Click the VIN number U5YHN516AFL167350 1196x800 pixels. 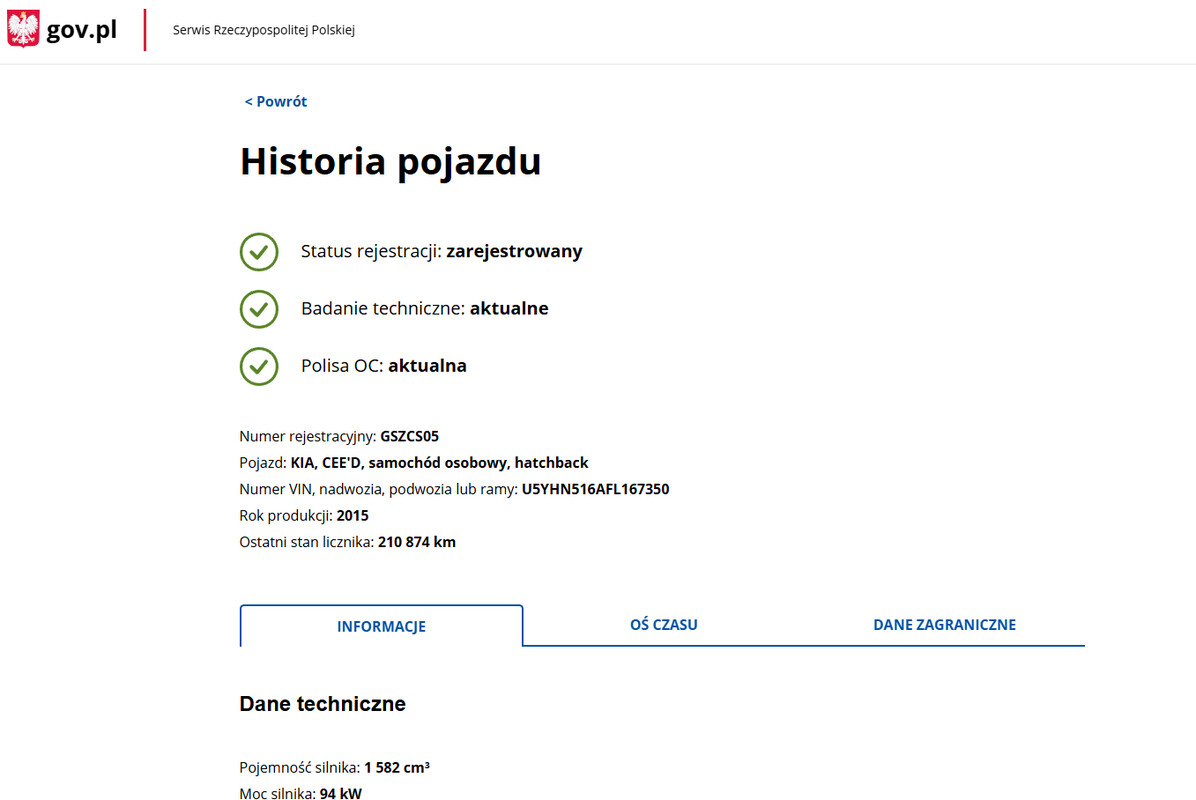(596, 489)
